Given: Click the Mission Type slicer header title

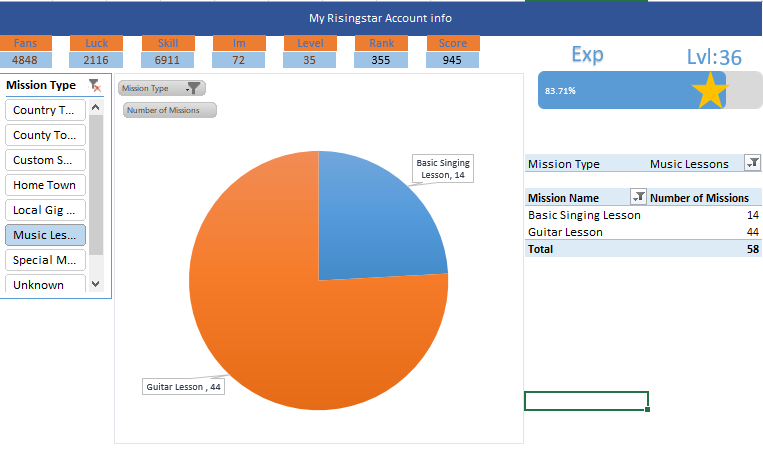Looking at the screenshot, I should tap(41, 85).
